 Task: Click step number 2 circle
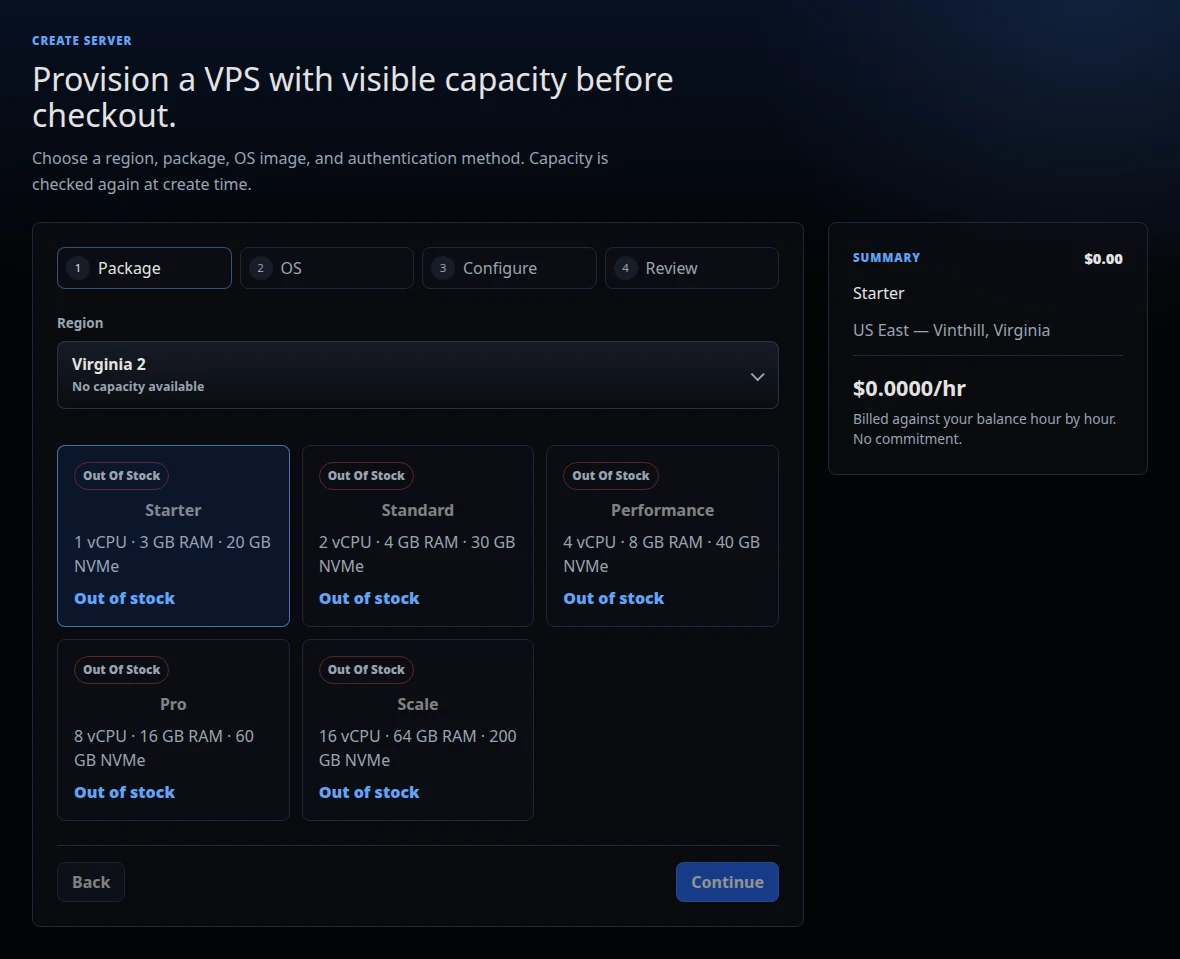[x=260, y=268]
